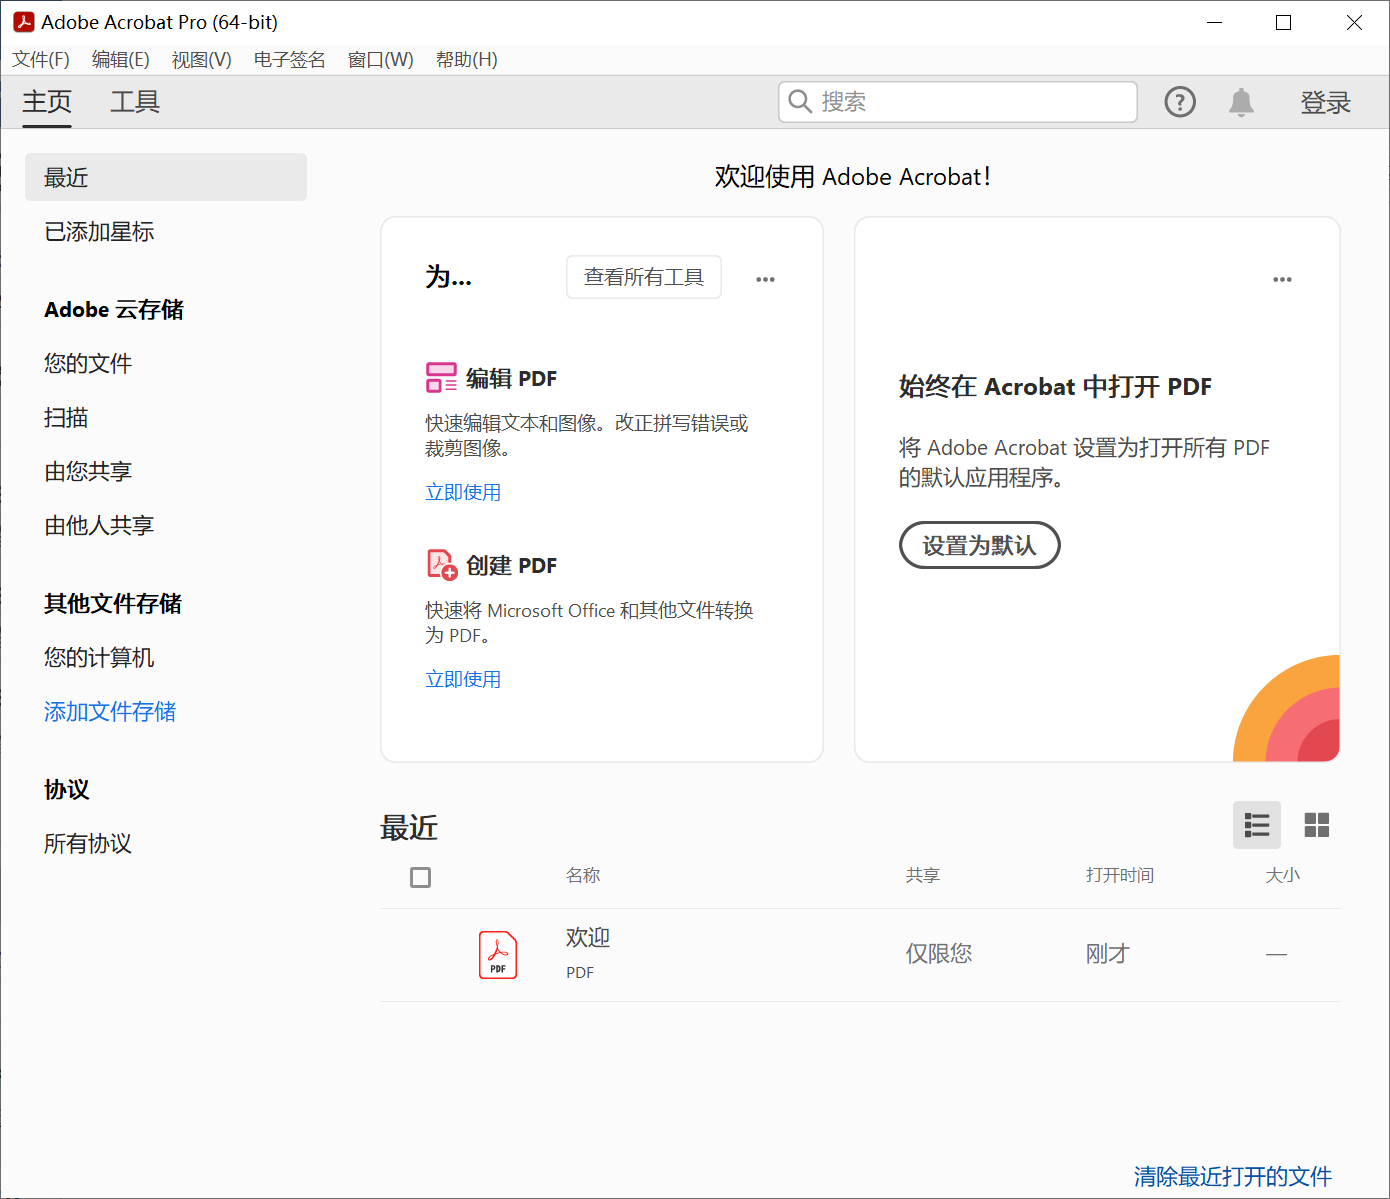Screen dimensions: 1390x1199
Task: Open the notifications bell icon
Action: pos(1241,102)
